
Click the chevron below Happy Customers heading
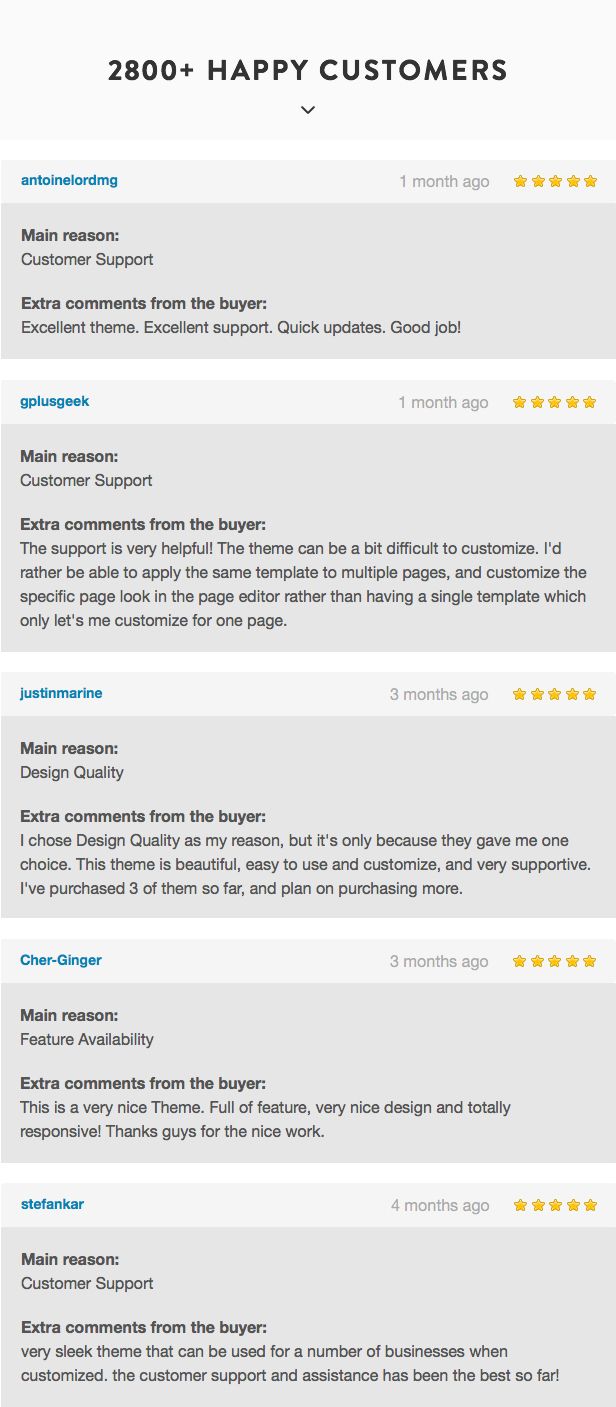pyautogui.click(x=308, y=110)
